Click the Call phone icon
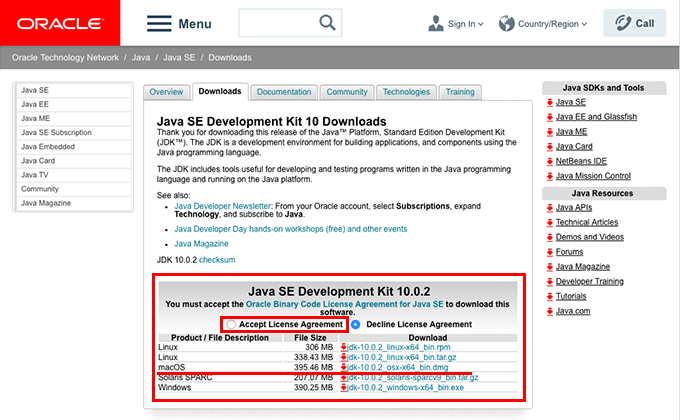 623,23
